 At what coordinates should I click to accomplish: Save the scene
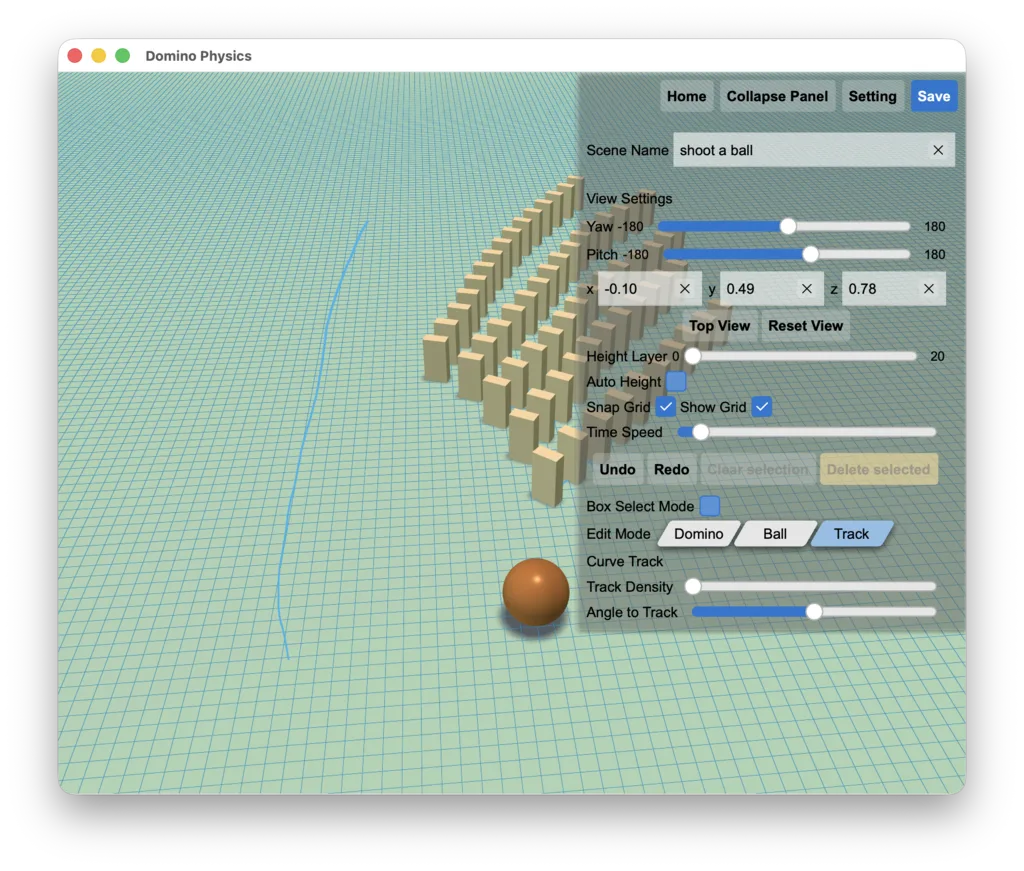click(934, 97)
